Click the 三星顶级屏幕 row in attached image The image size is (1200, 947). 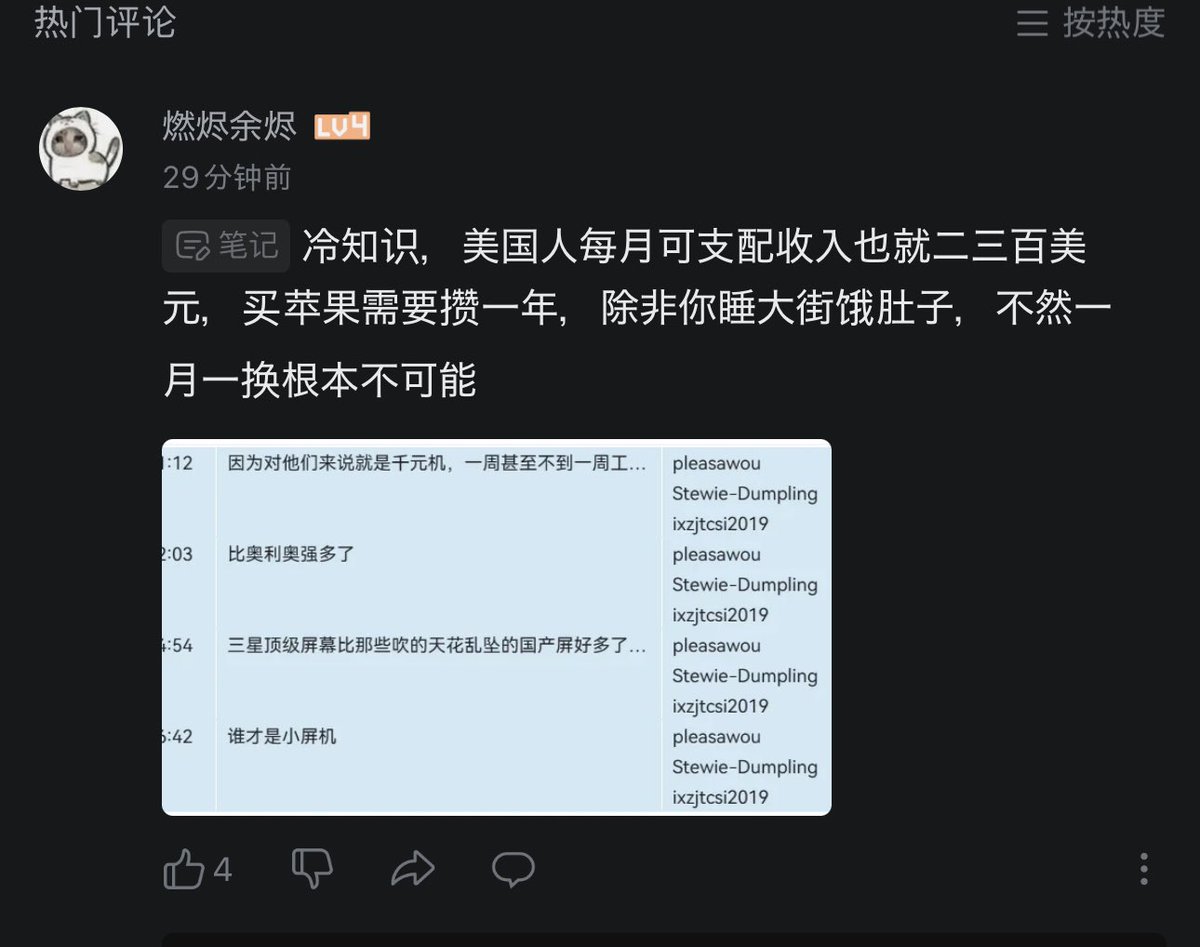click(438, 646)
